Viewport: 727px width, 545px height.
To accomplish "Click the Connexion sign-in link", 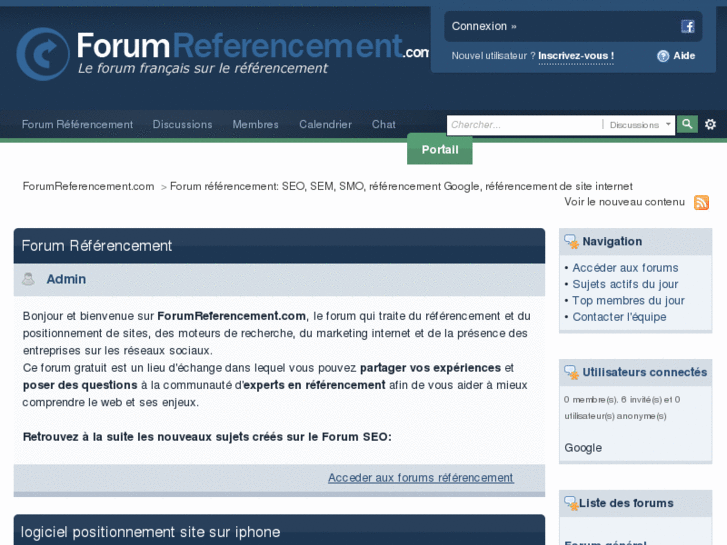I will point(484,26).
